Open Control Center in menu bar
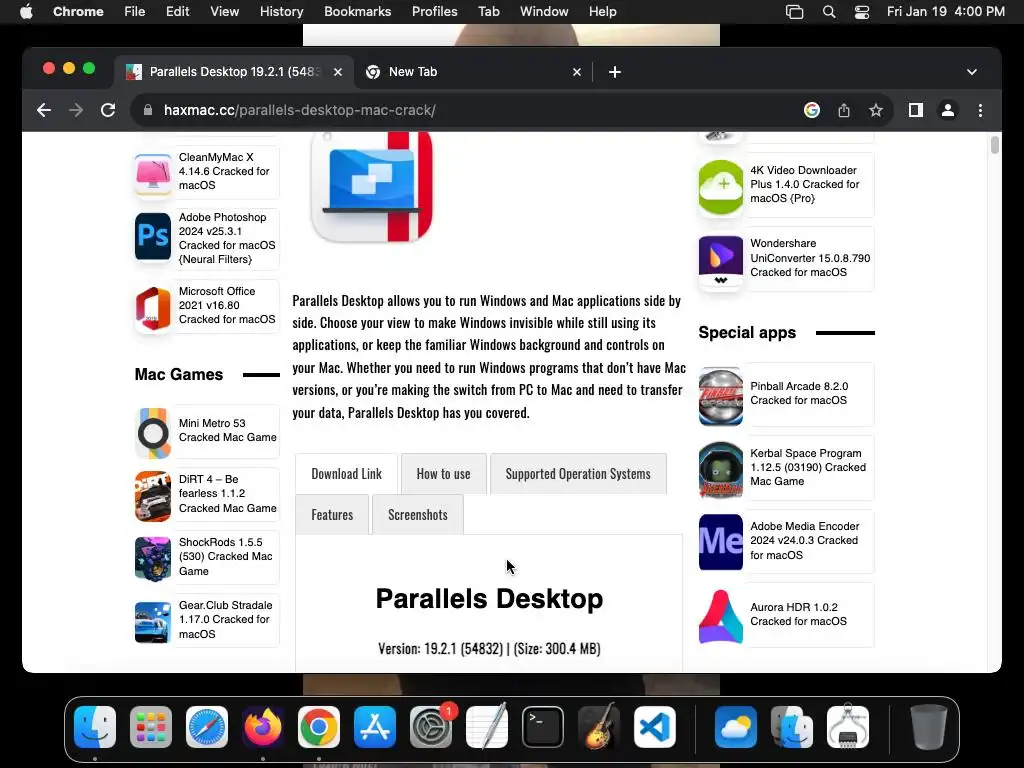 [x=861, y=12]
